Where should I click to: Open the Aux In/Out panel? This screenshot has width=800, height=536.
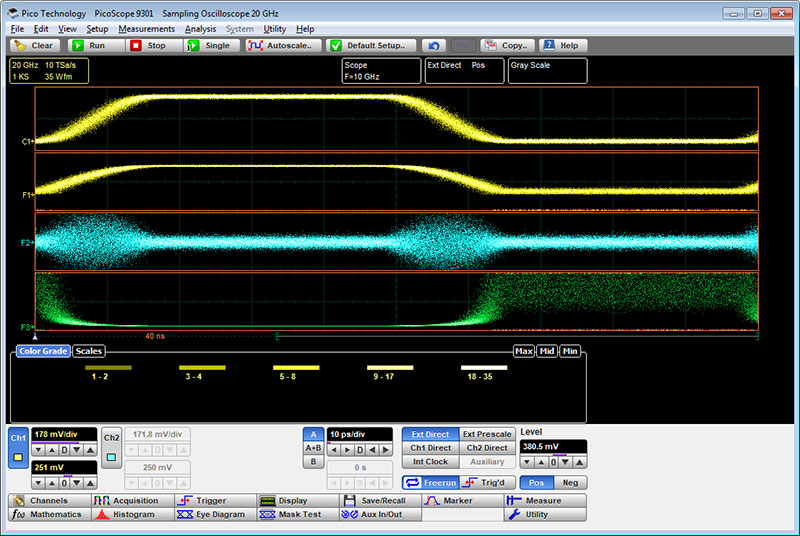click(x=380, y=514)
